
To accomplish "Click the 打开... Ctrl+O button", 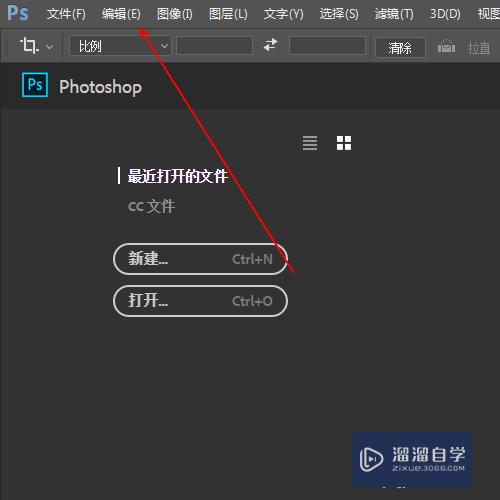I will [200, 301].
